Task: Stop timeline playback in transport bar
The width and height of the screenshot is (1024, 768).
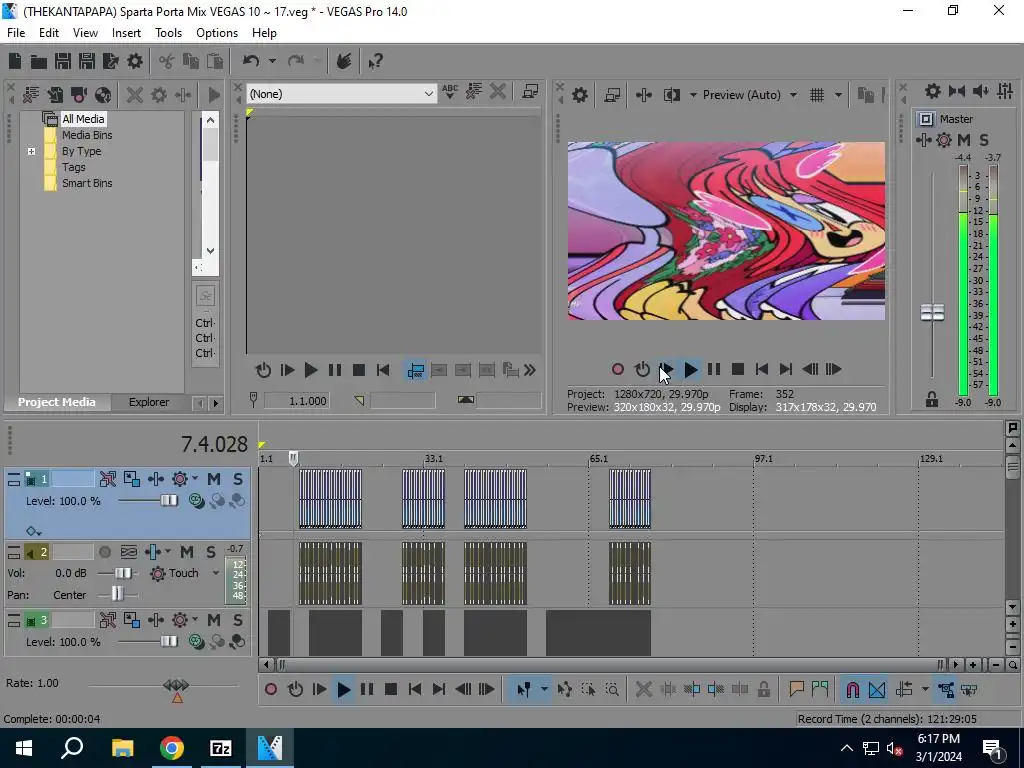Action: [x=391, y=690]
